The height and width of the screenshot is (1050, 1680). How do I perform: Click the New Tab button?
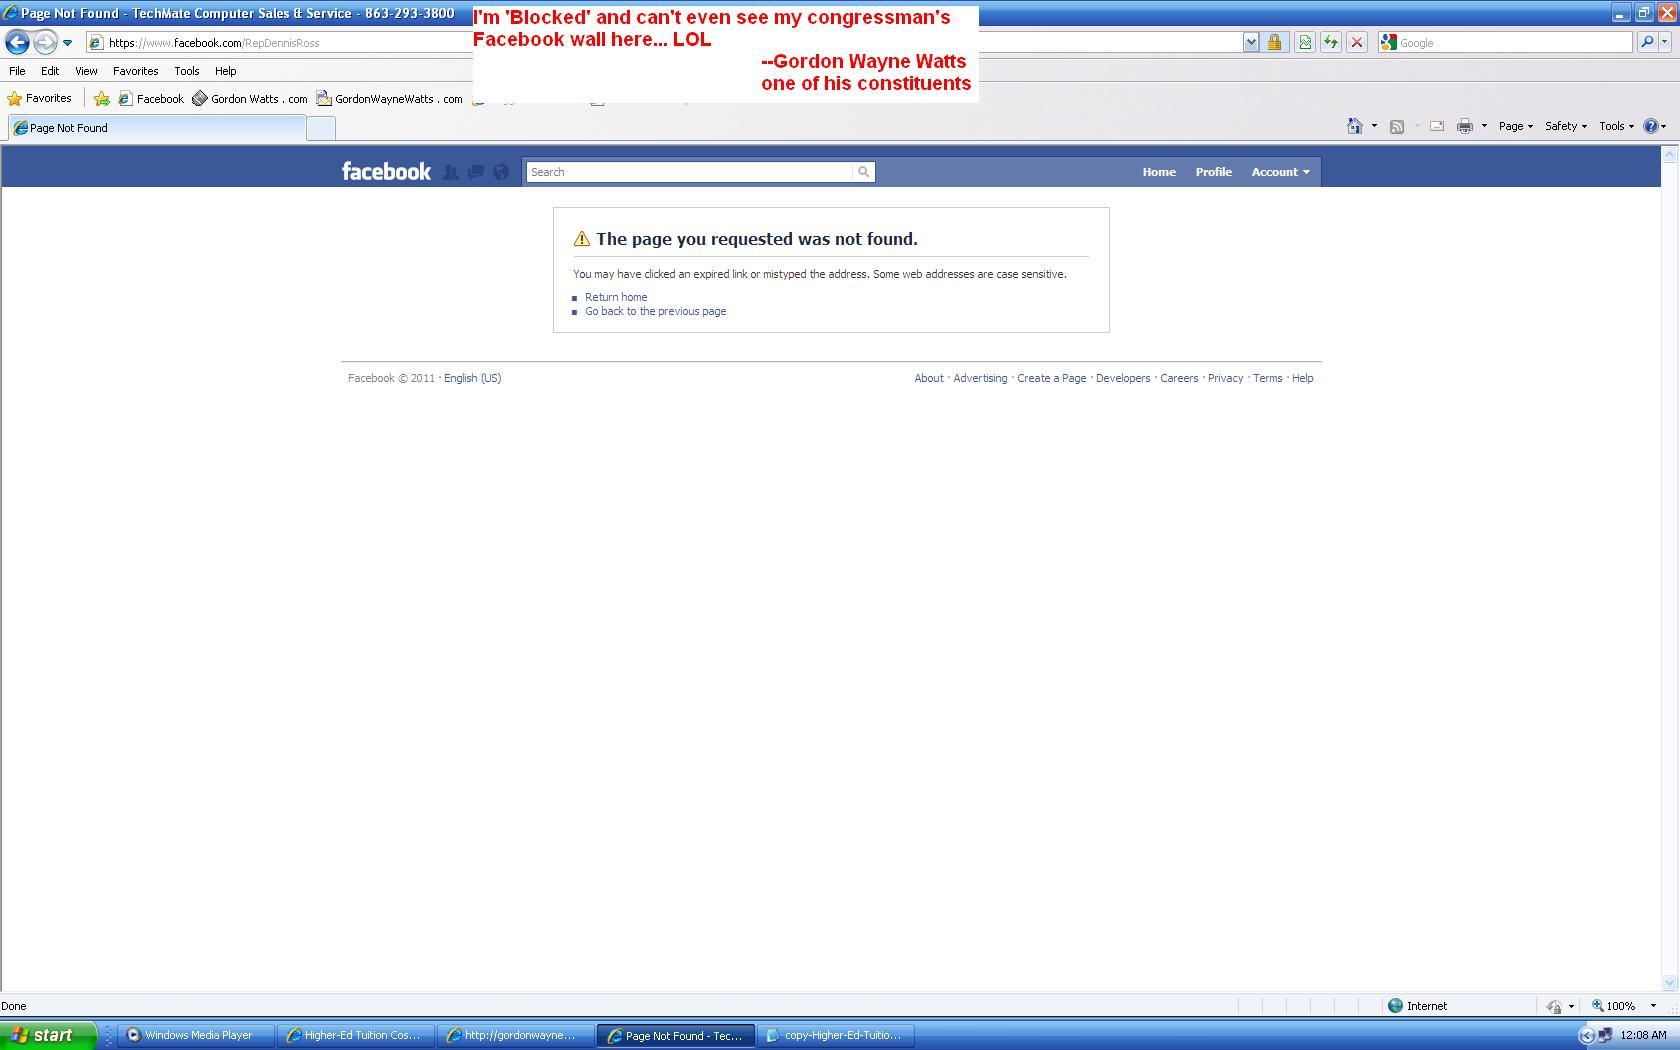click(320, 128)
